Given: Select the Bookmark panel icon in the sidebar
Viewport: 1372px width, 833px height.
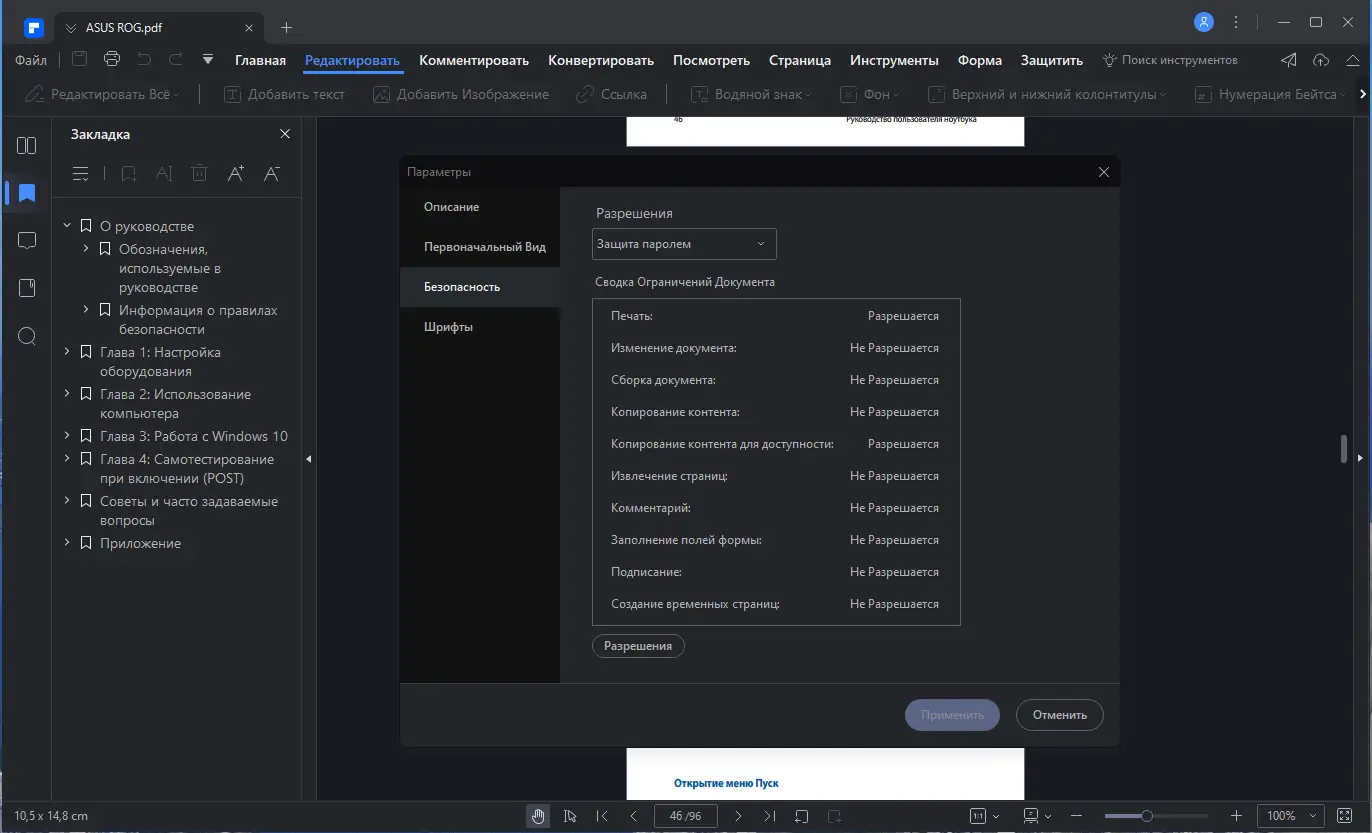Looking at the screenshot, I should coord(27,193).
